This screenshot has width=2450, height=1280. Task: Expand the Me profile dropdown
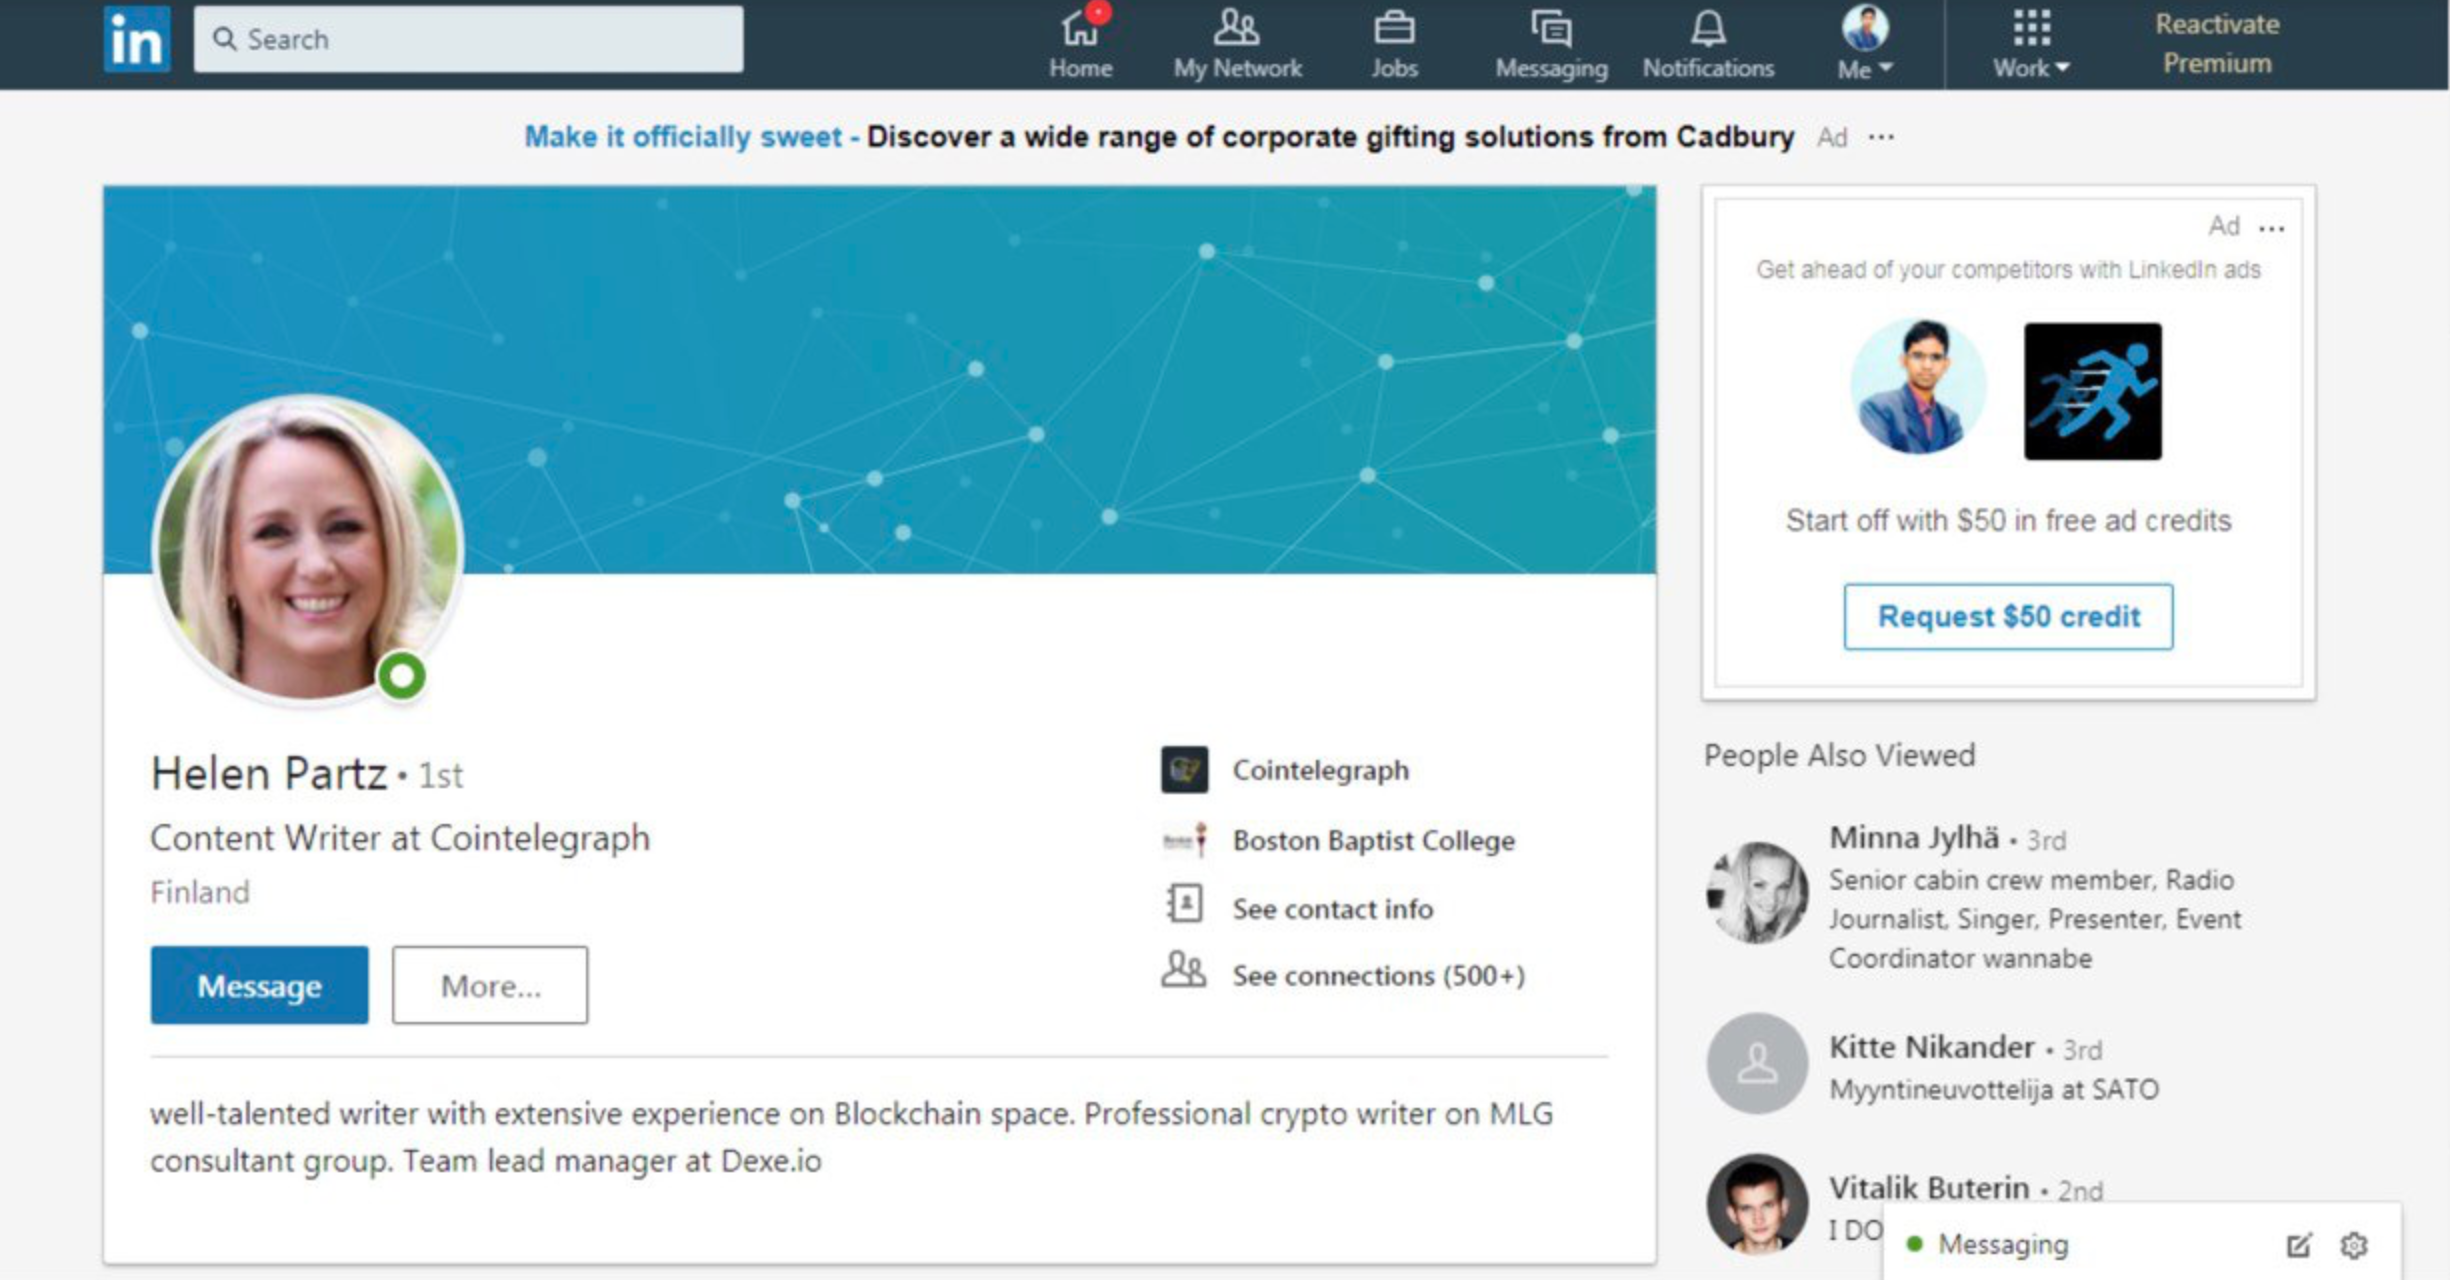[1865, 43]
